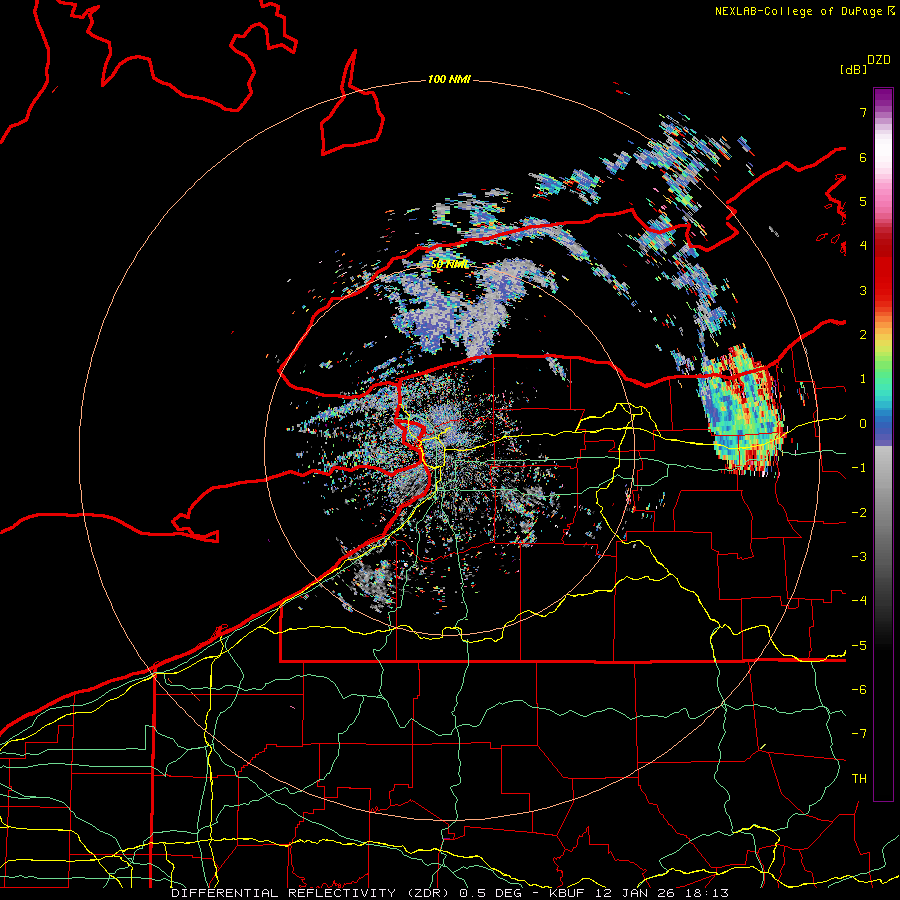900x900 pixels.
Task: Click the scale tick label -2
Action: click(859, 513)
